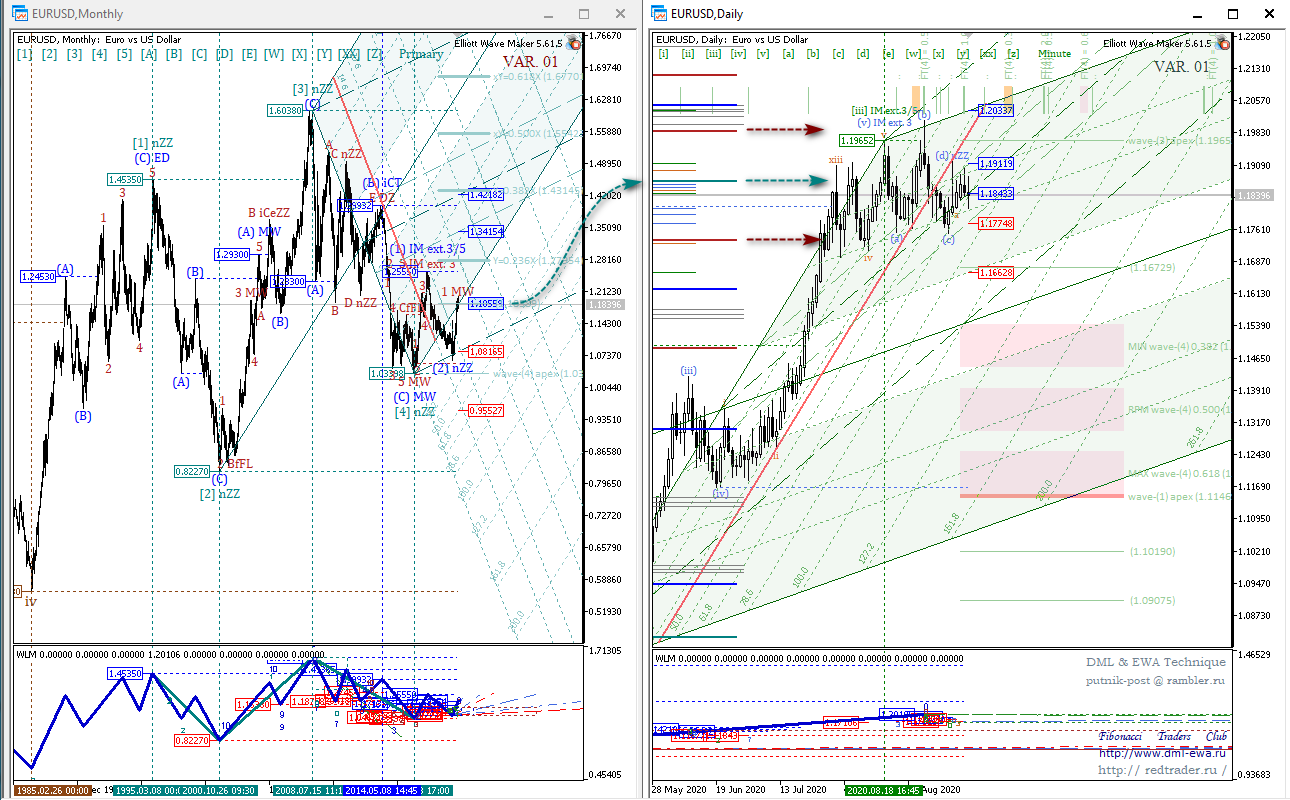Click Elliott Wave Maker icon on Monthly chart

[574, 43]
